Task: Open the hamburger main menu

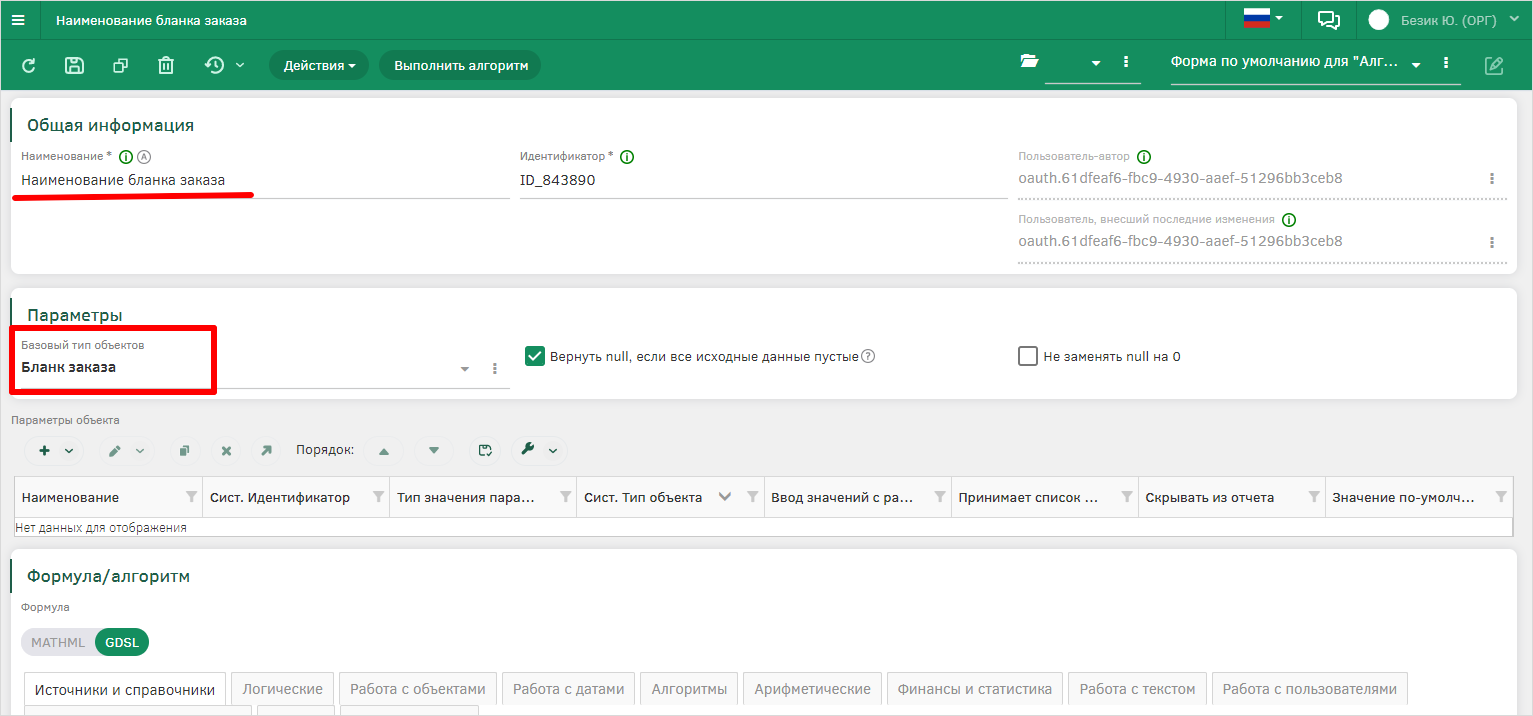Action: 18,20
